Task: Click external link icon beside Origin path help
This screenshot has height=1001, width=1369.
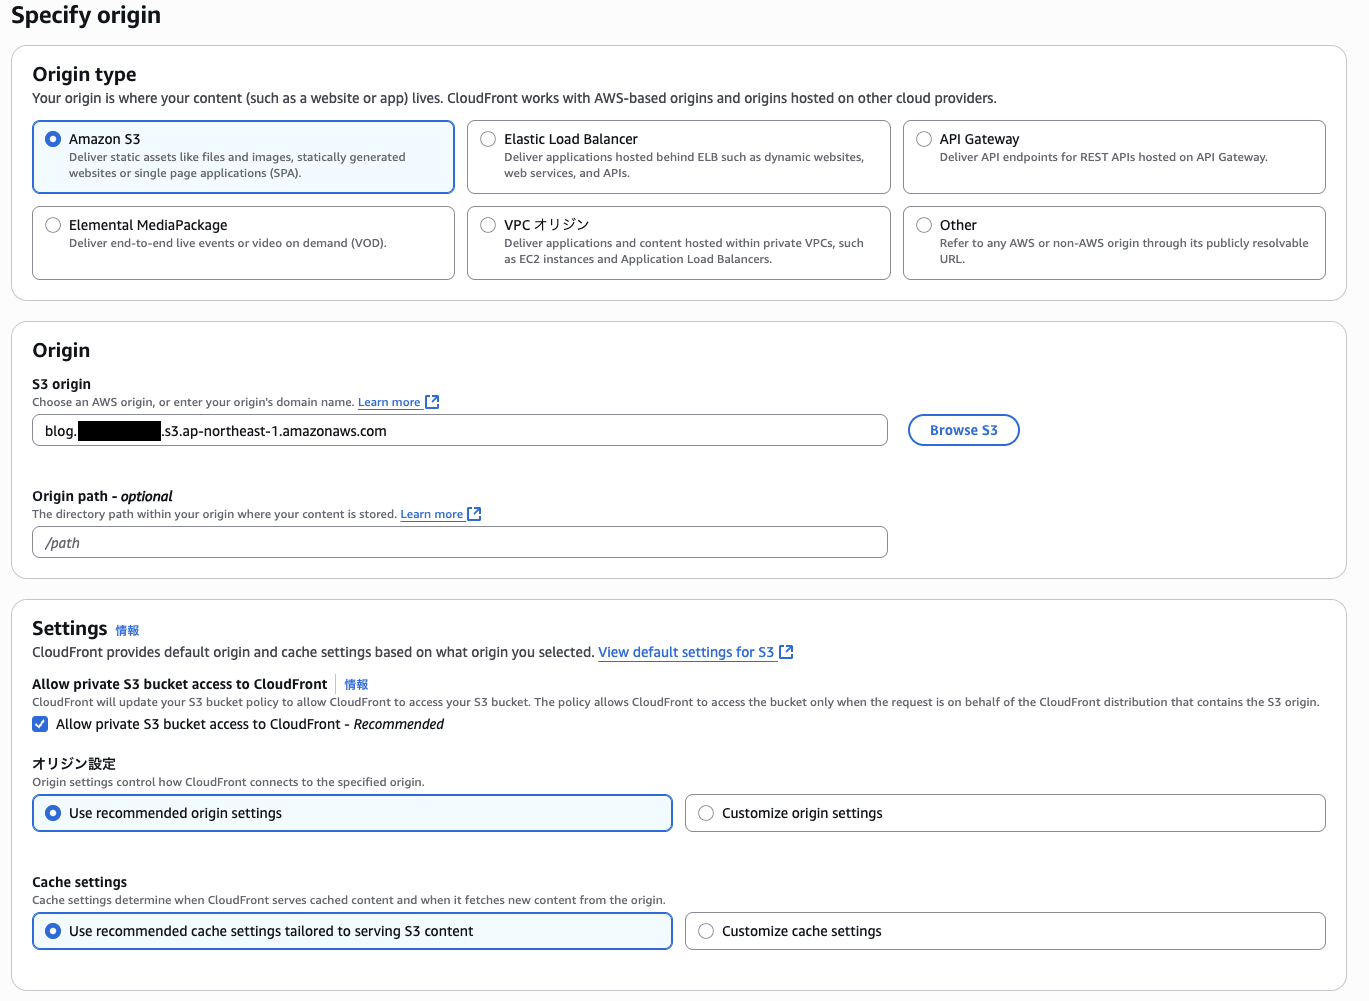Action: [x=474, y=514]
